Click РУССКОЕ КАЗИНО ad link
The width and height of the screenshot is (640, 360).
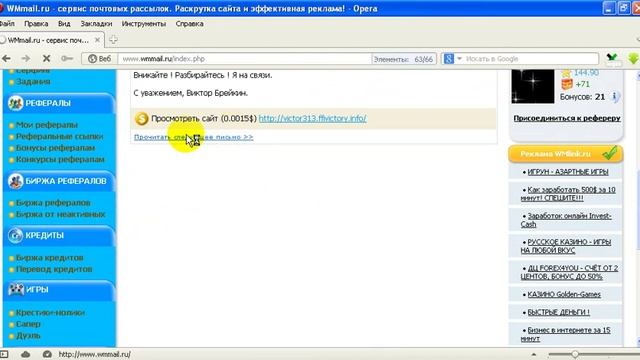point(566,246)
